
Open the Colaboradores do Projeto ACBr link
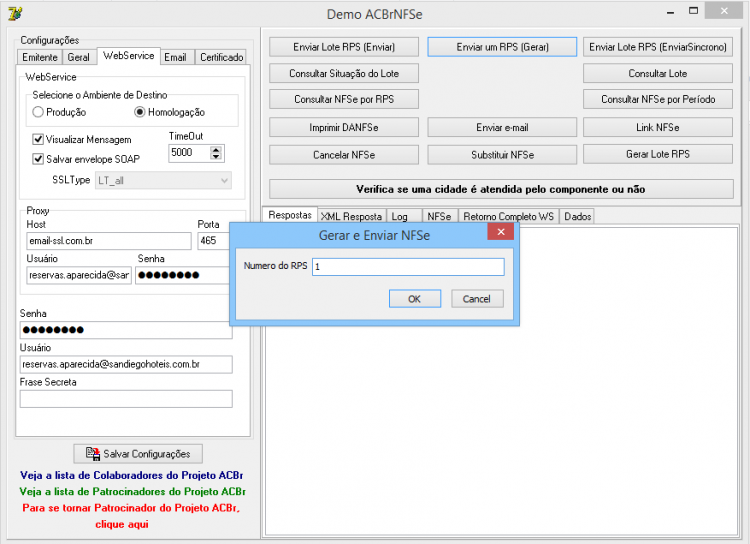pos(132,475)
